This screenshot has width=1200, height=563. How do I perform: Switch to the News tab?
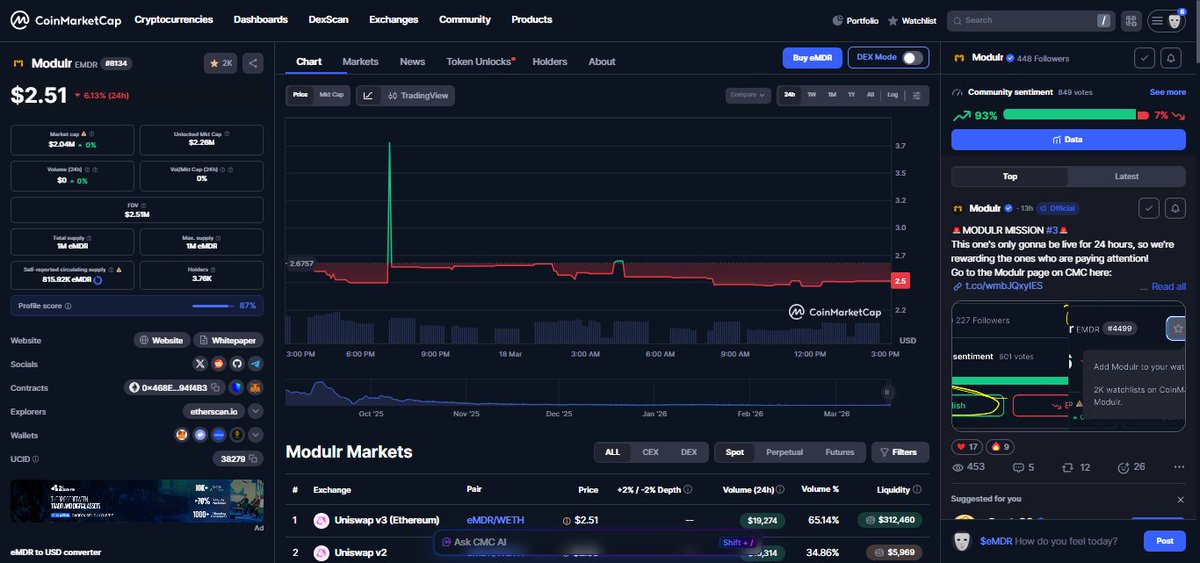tap(412, 61)
